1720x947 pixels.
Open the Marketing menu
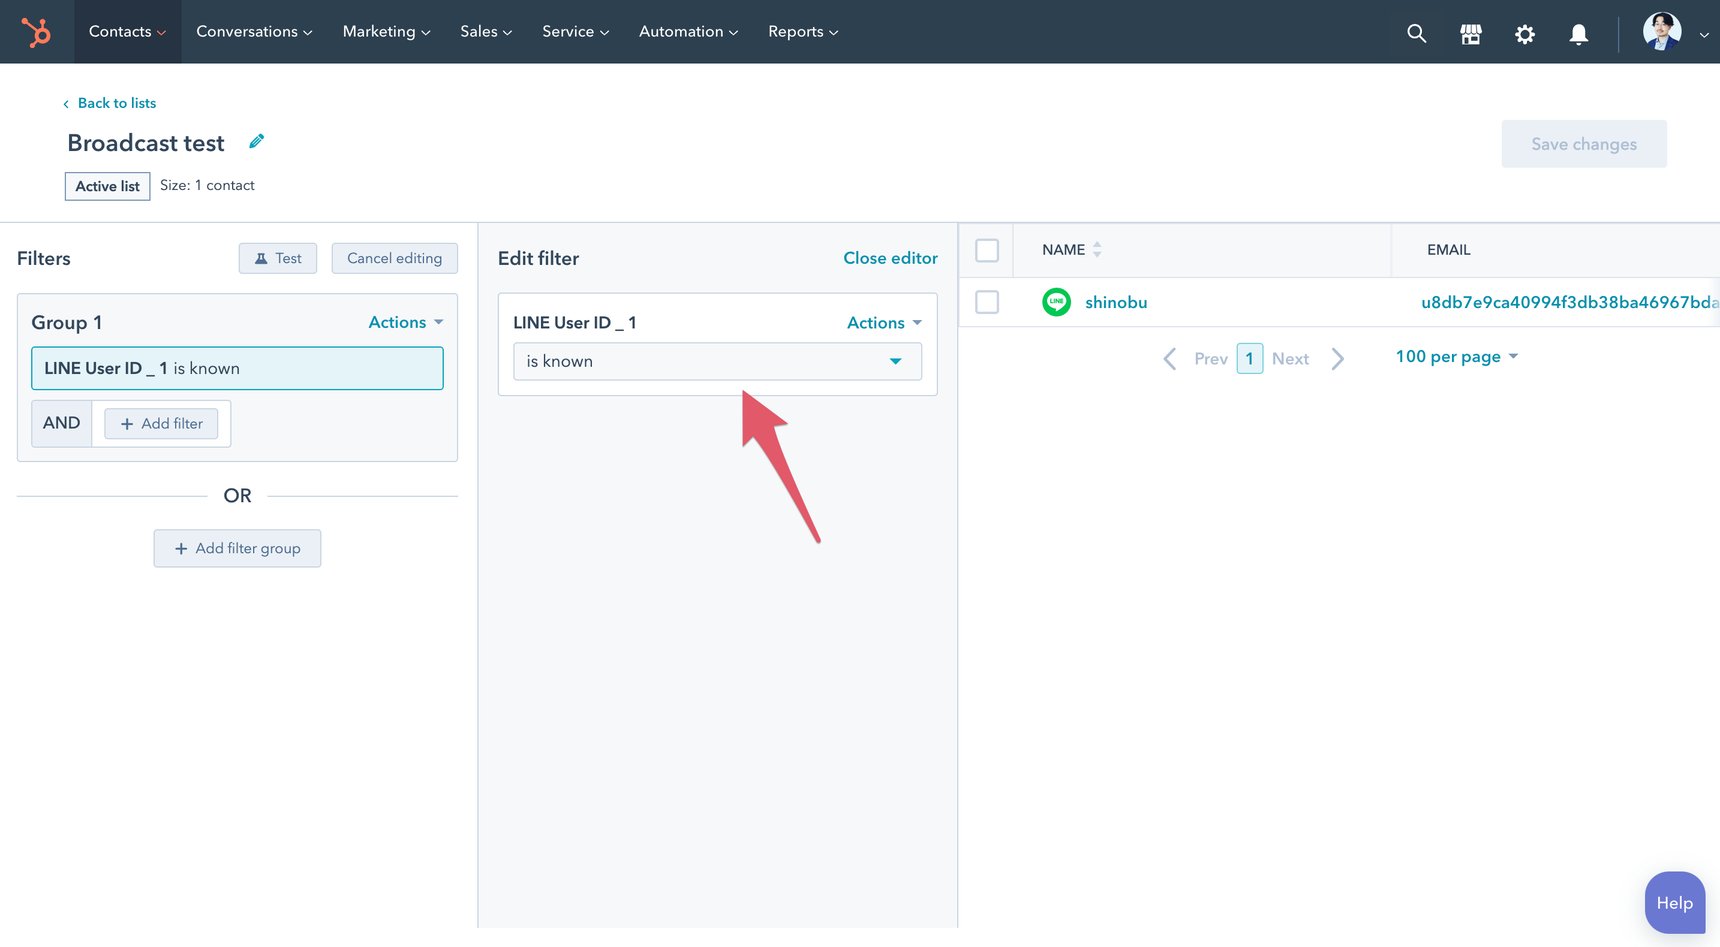[x=385, y=31]
